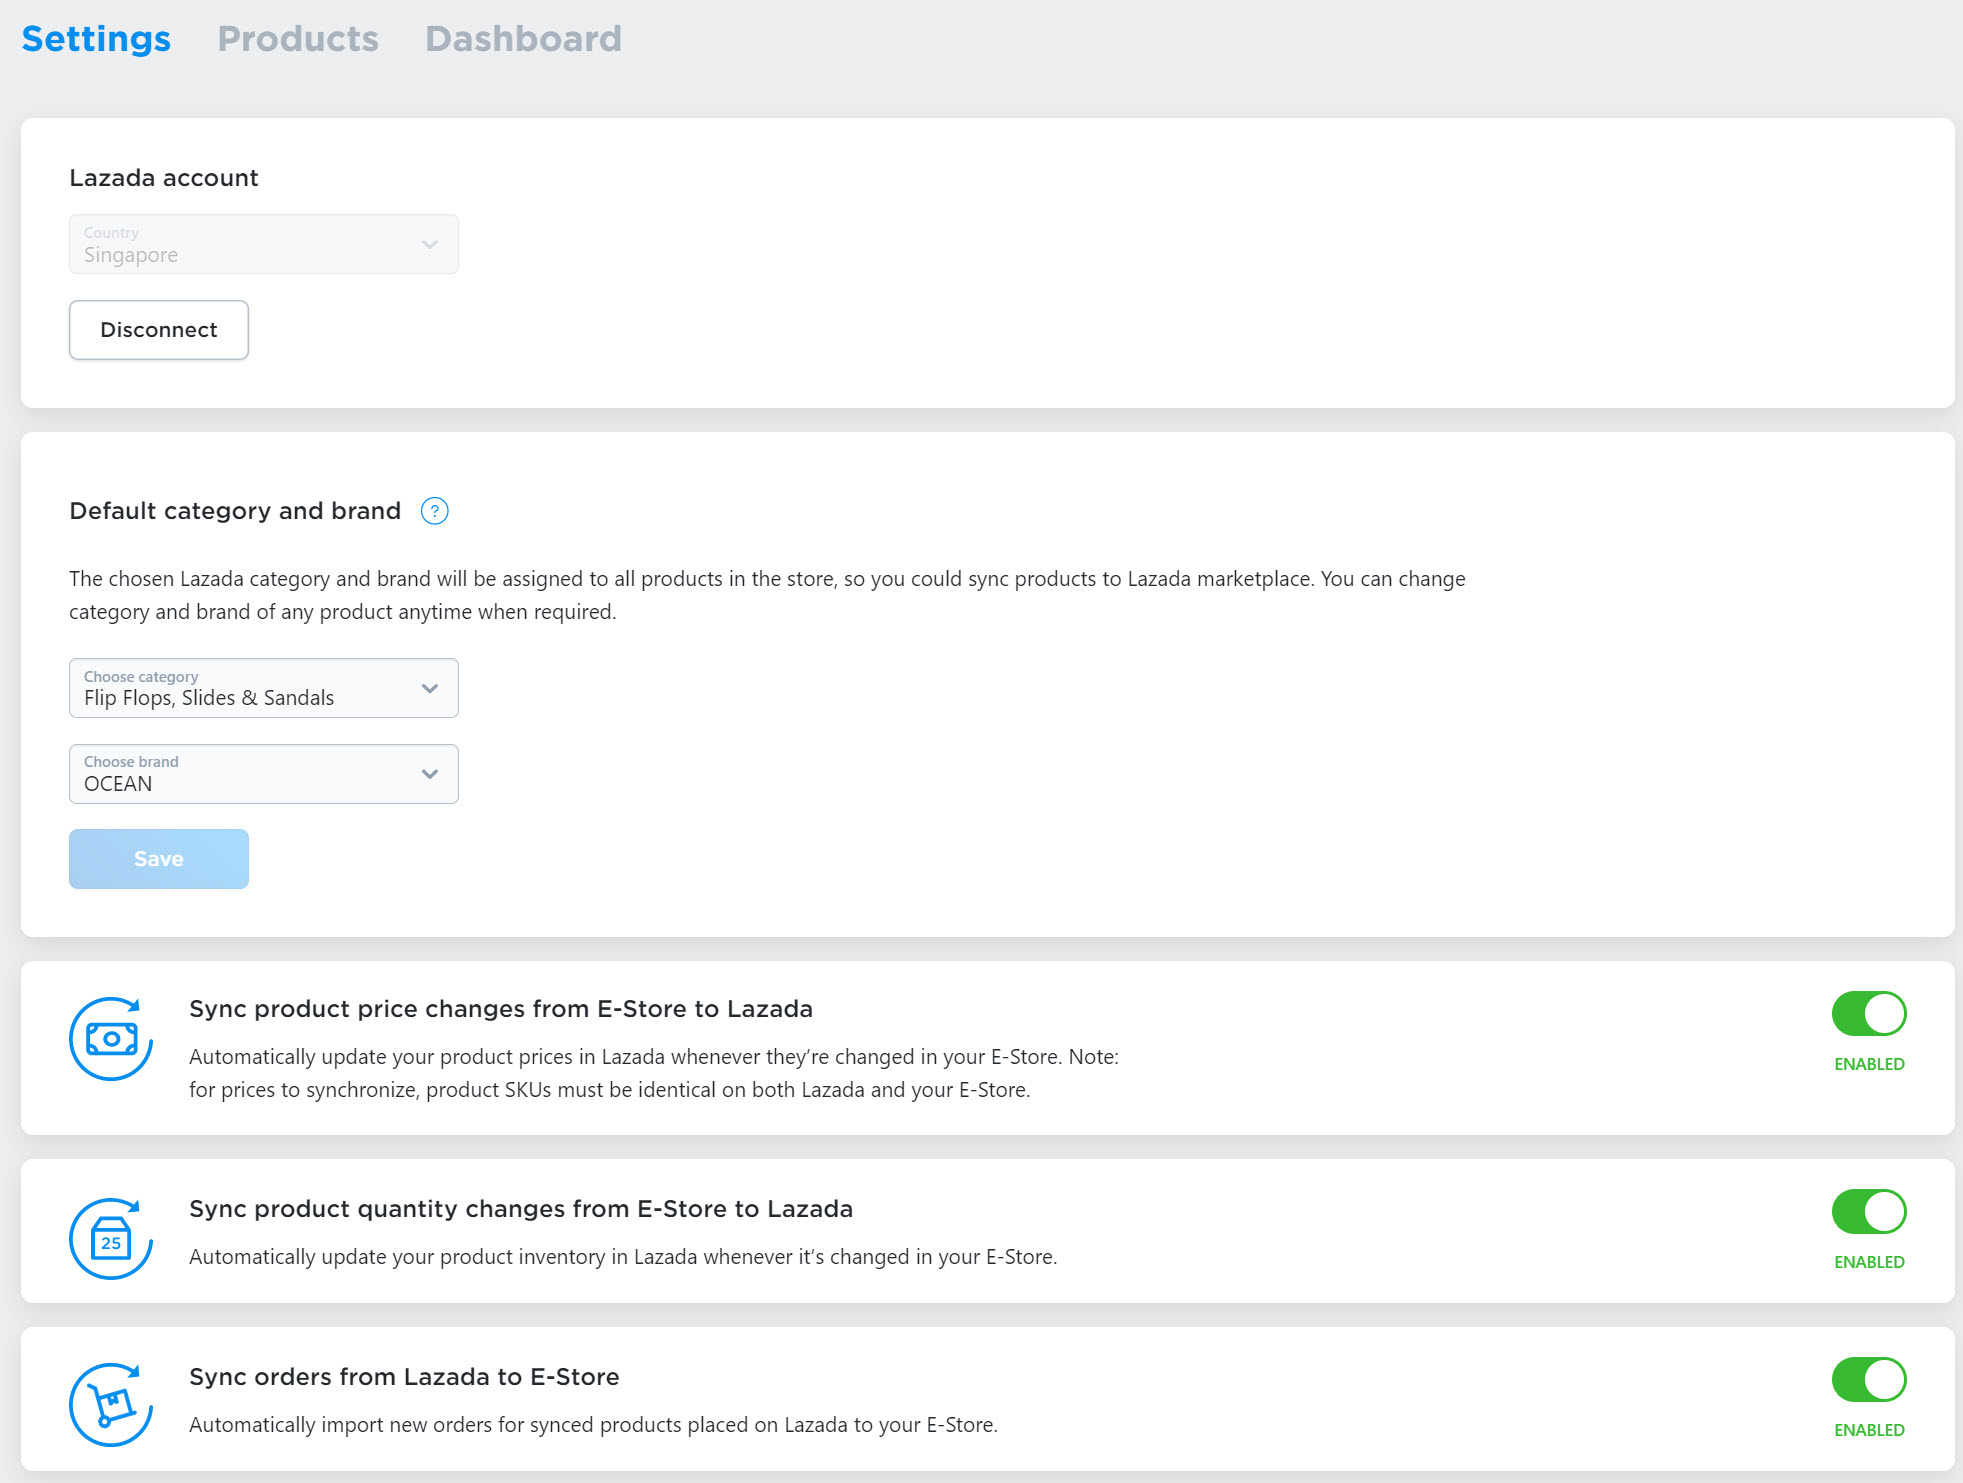Click the Lazada account heading
The width and height of the screenshot is (1963, 1483).
tap(164, 178)
